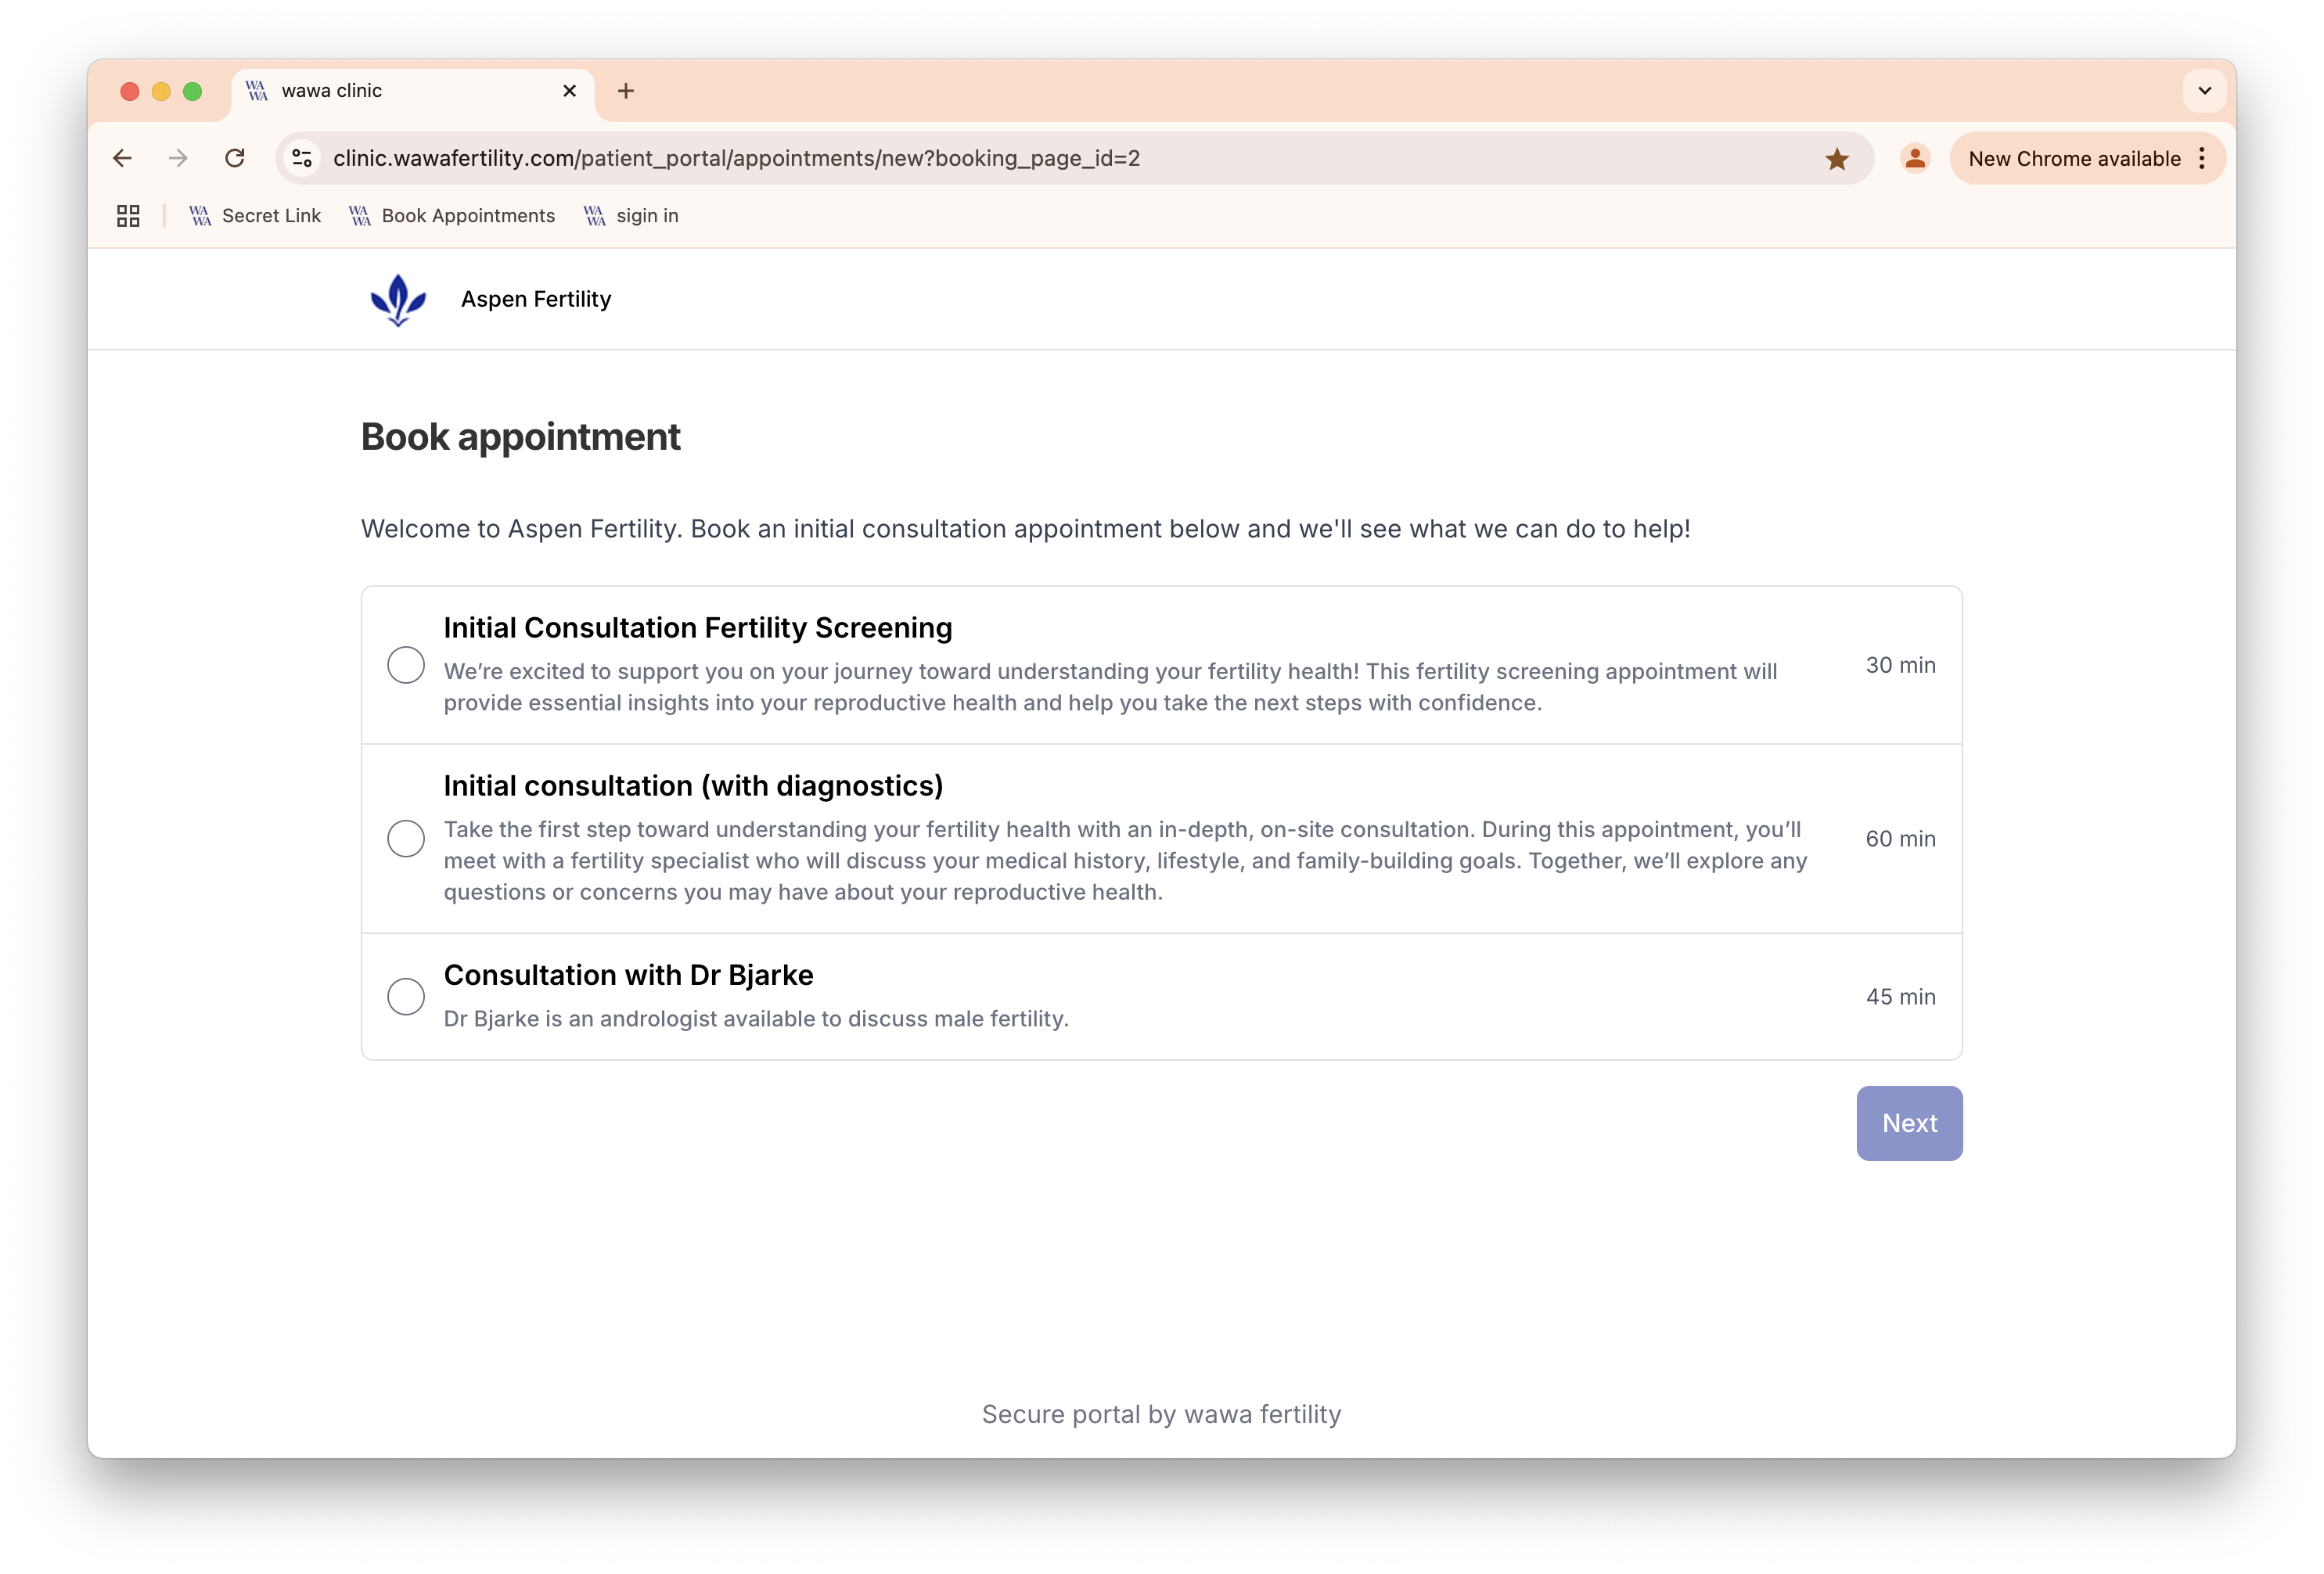Click the new tab plus button
The height and width of the screenshot is (1574, 2324).
pyautogui.click(x=624, y=90)
